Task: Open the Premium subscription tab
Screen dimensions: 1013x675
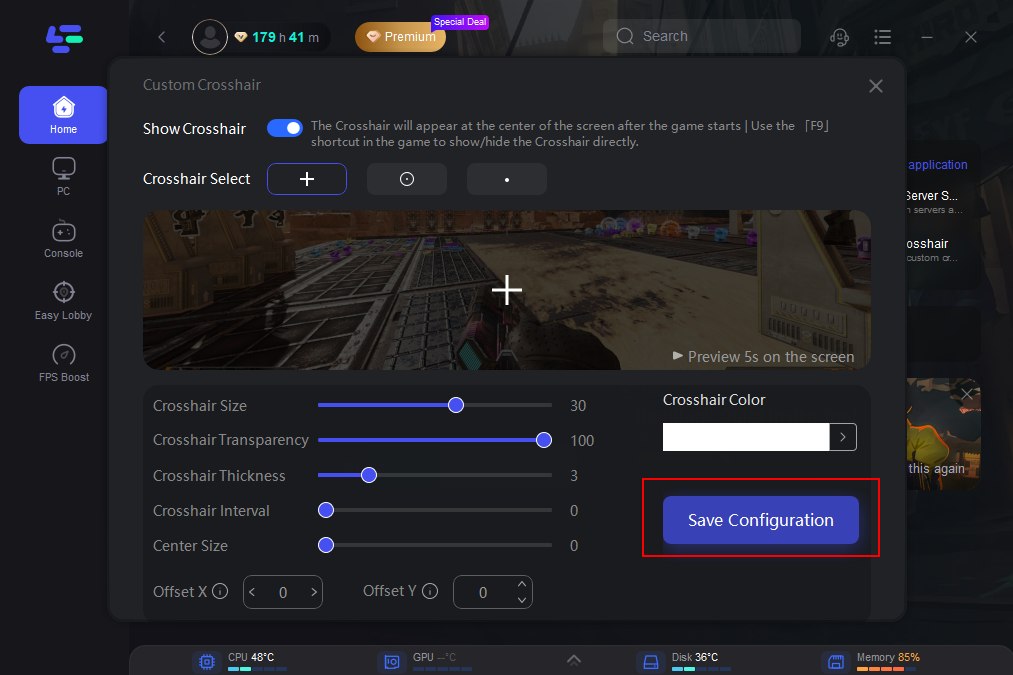Action: 399,36
